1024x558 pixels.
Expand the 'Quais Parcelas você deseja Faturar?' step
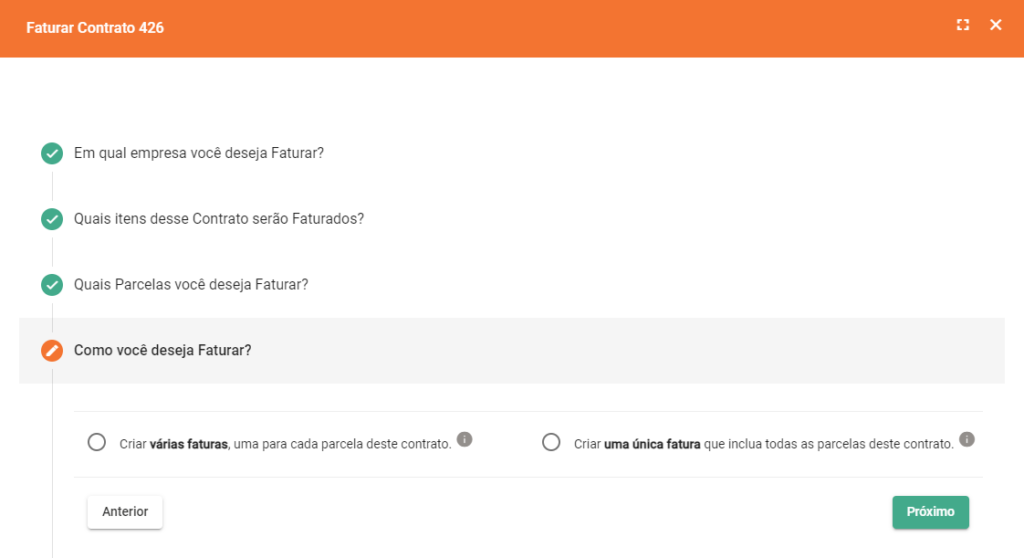(191, 285)
